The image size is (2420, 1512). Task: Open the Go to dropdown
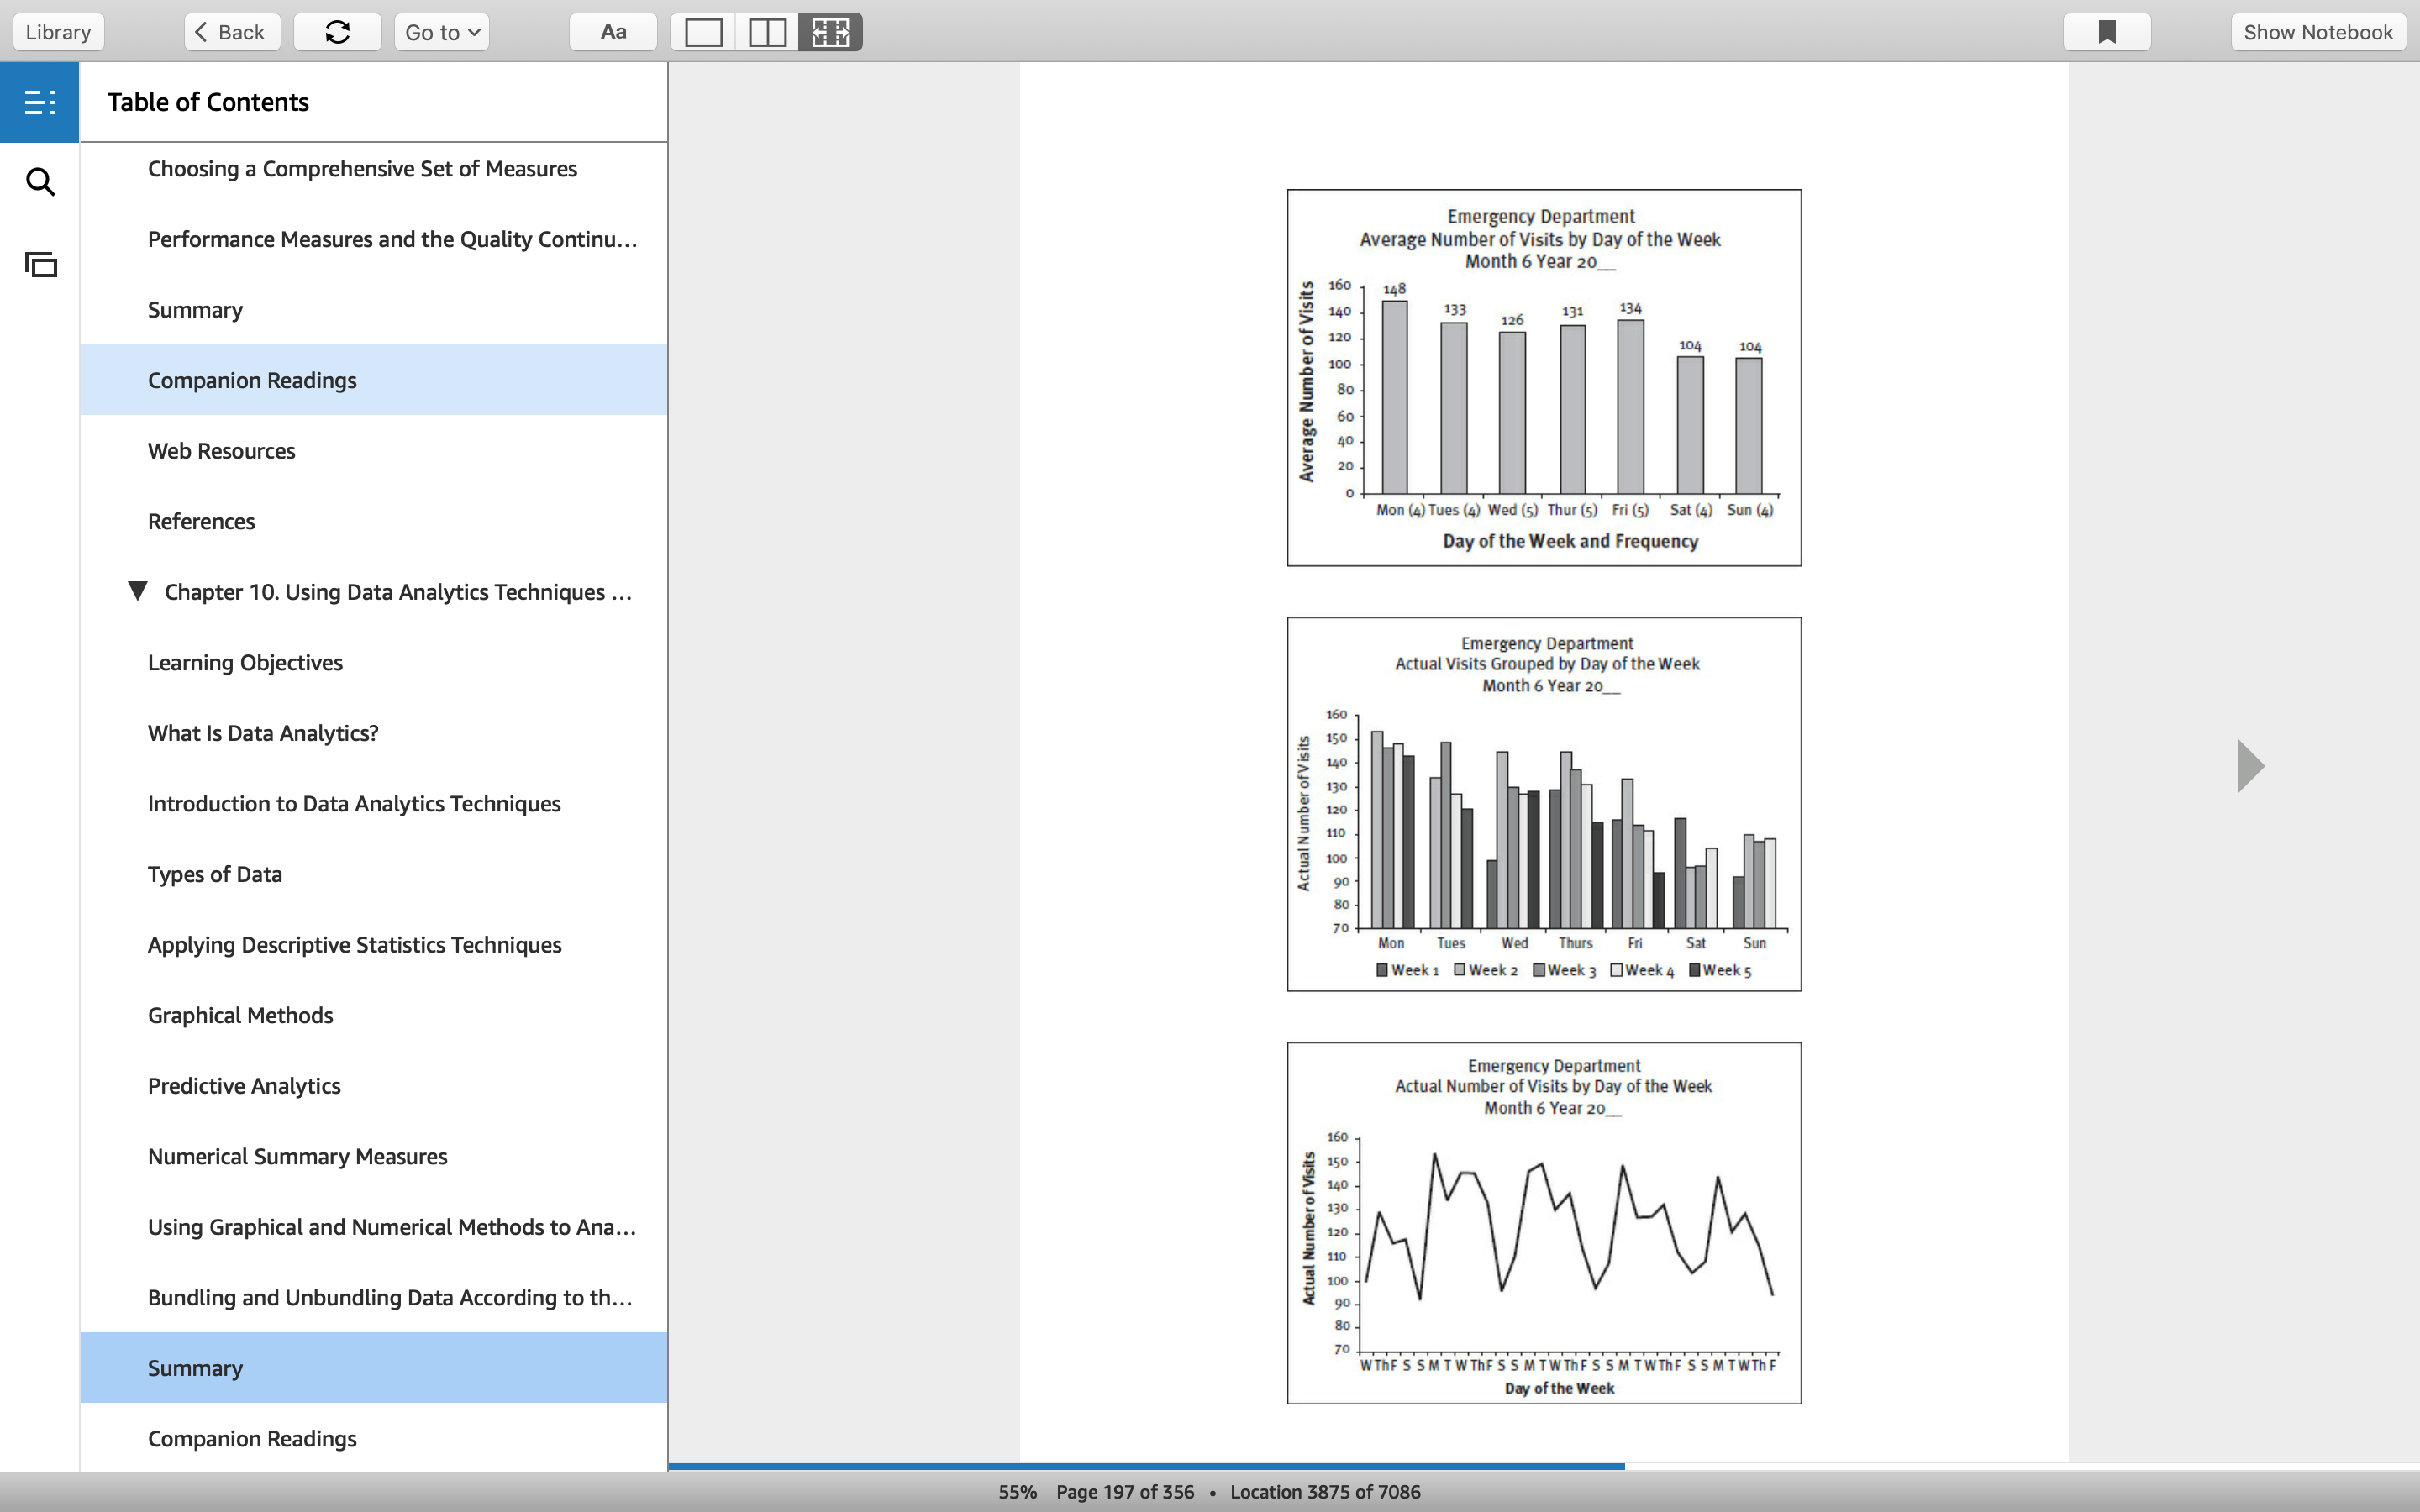[442, 32]
